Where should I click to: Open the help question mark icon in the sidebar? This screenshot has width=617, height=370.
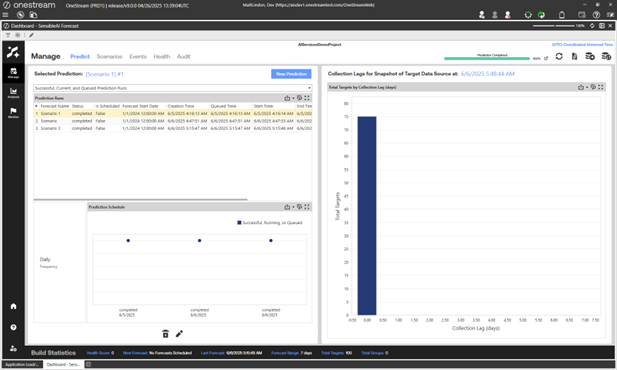[x=13, y=327]
